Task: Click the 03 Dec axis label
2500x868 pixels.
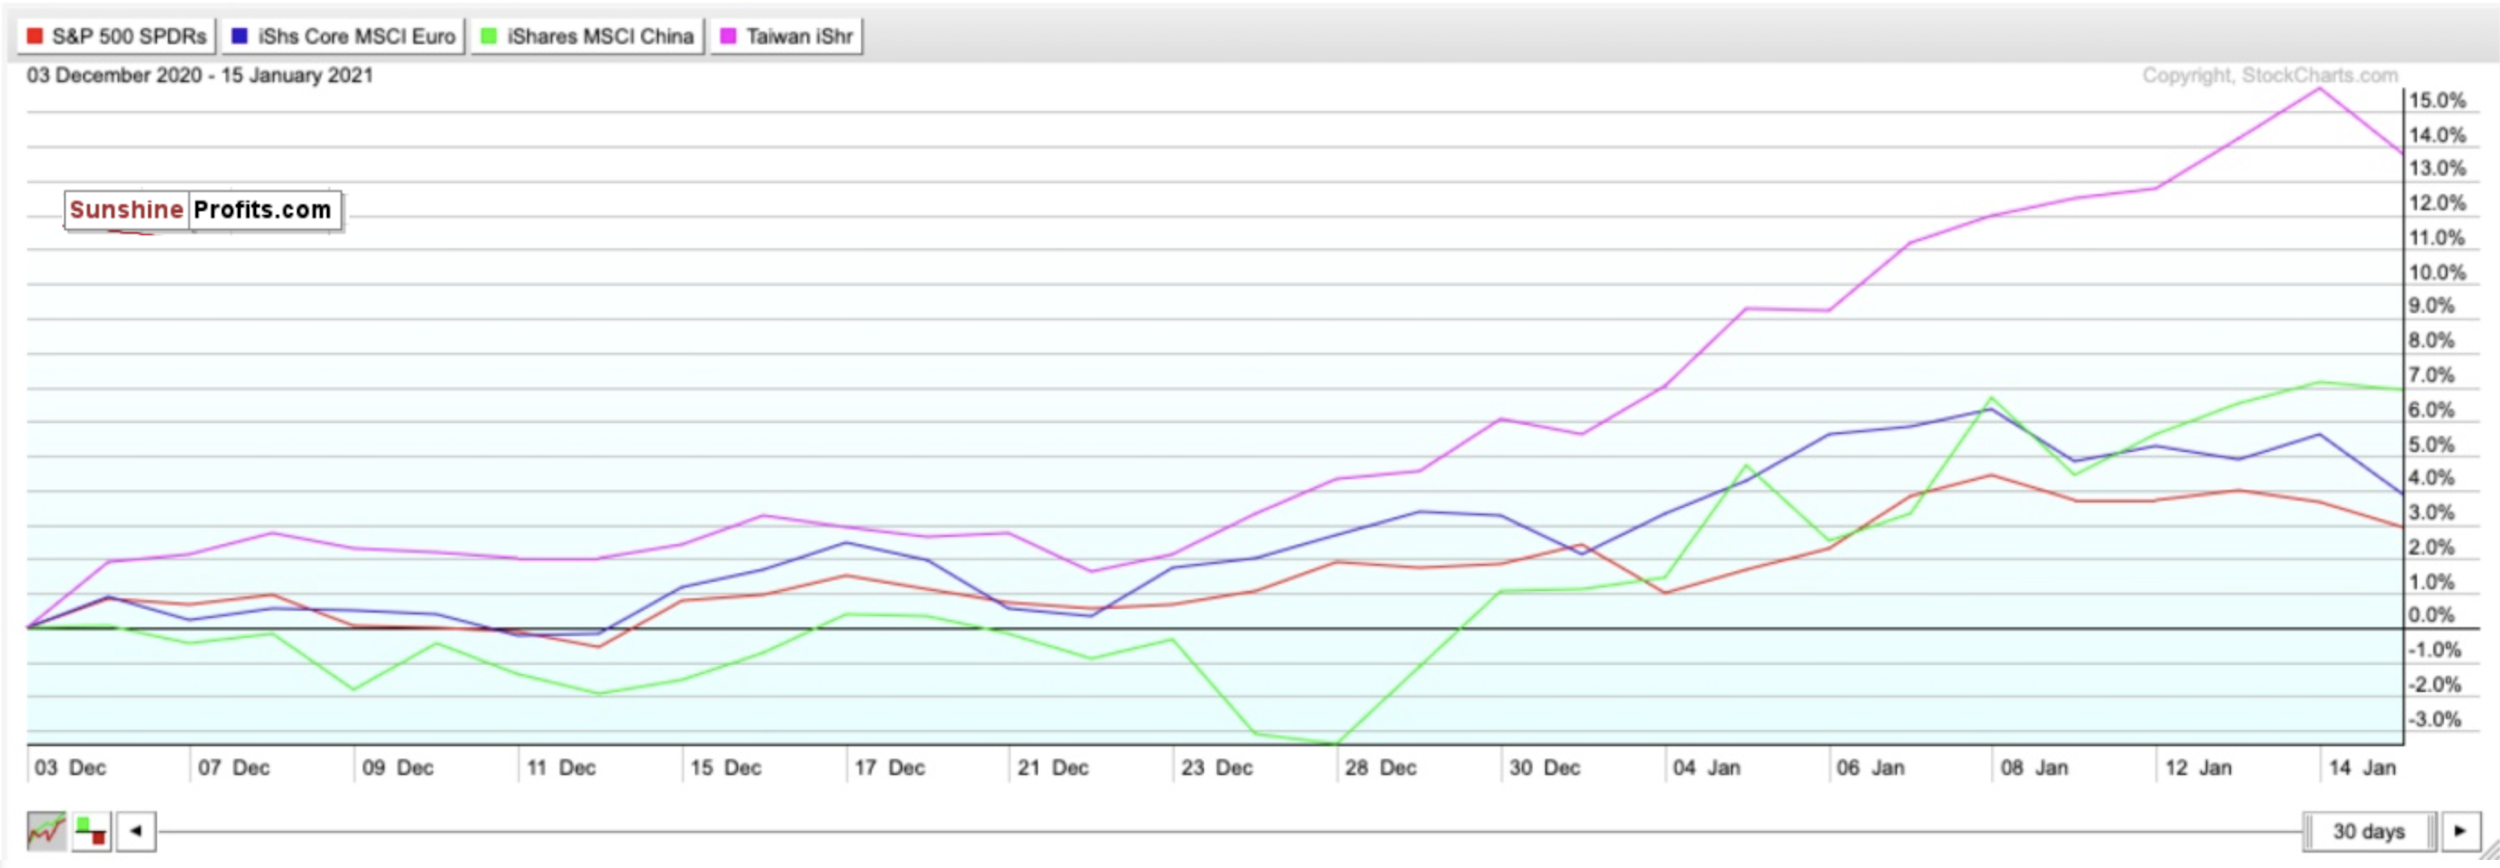Action: pos(70,768)
